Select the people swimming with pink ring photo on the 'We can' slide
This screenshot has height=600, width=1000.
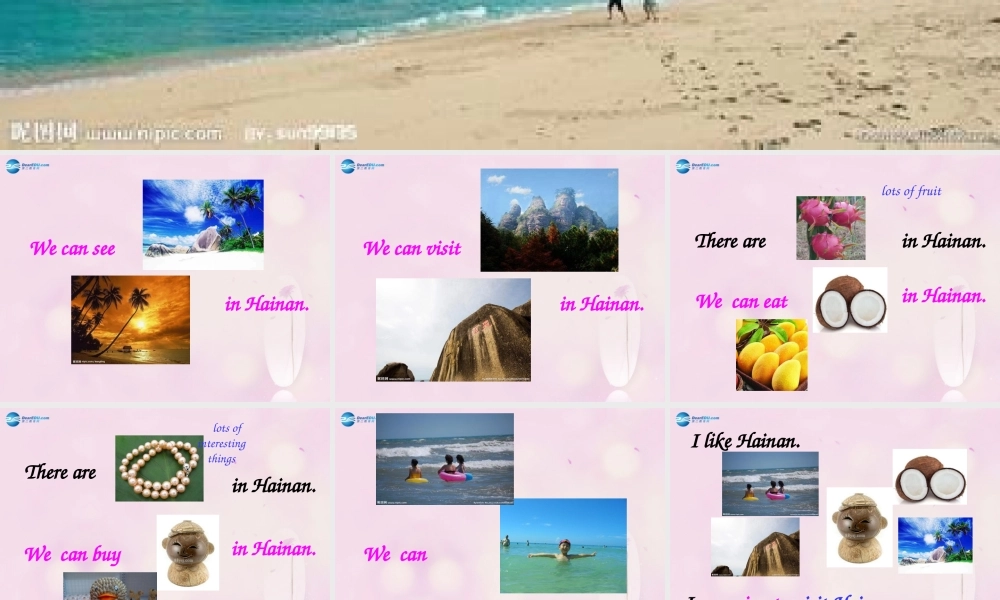click(x=445, y=458)
